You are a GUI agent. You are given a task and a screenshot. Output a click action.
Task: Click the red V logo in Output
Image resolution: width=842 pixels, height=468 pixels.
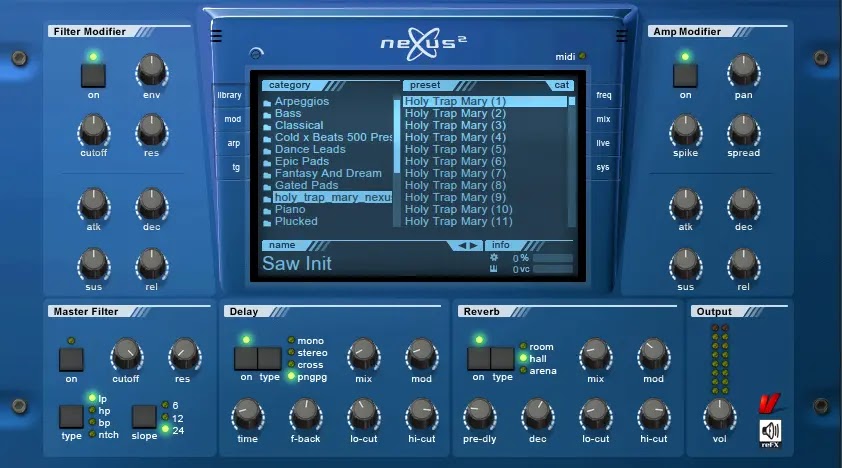tap(770, 404)
